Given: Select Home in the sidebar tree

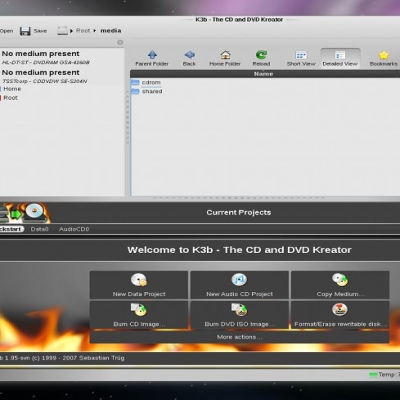Looking at the screenshot, I should (x=12, y=89).
